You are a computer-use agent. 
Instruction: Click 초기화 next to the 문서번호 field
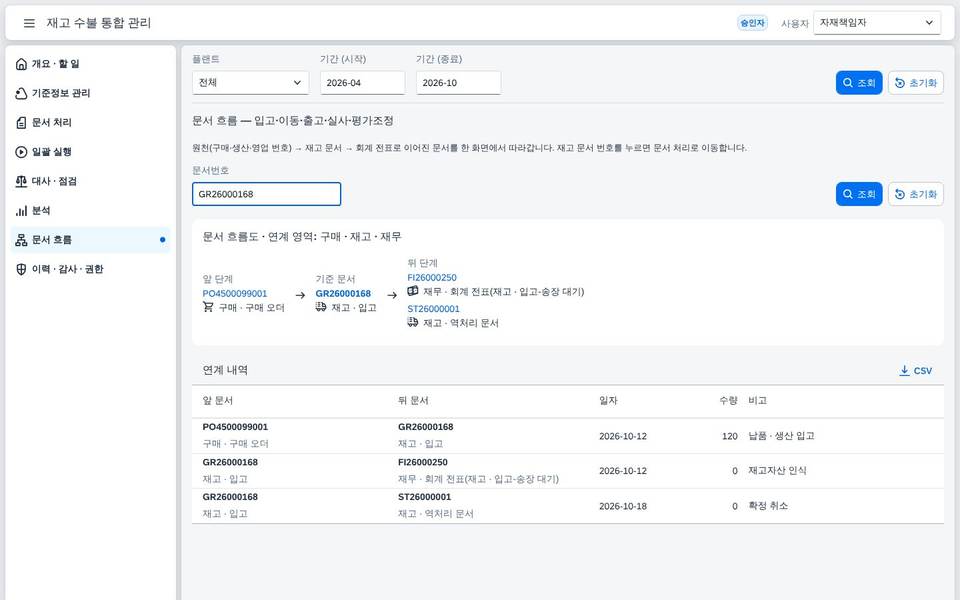click(x=916, y=194)
